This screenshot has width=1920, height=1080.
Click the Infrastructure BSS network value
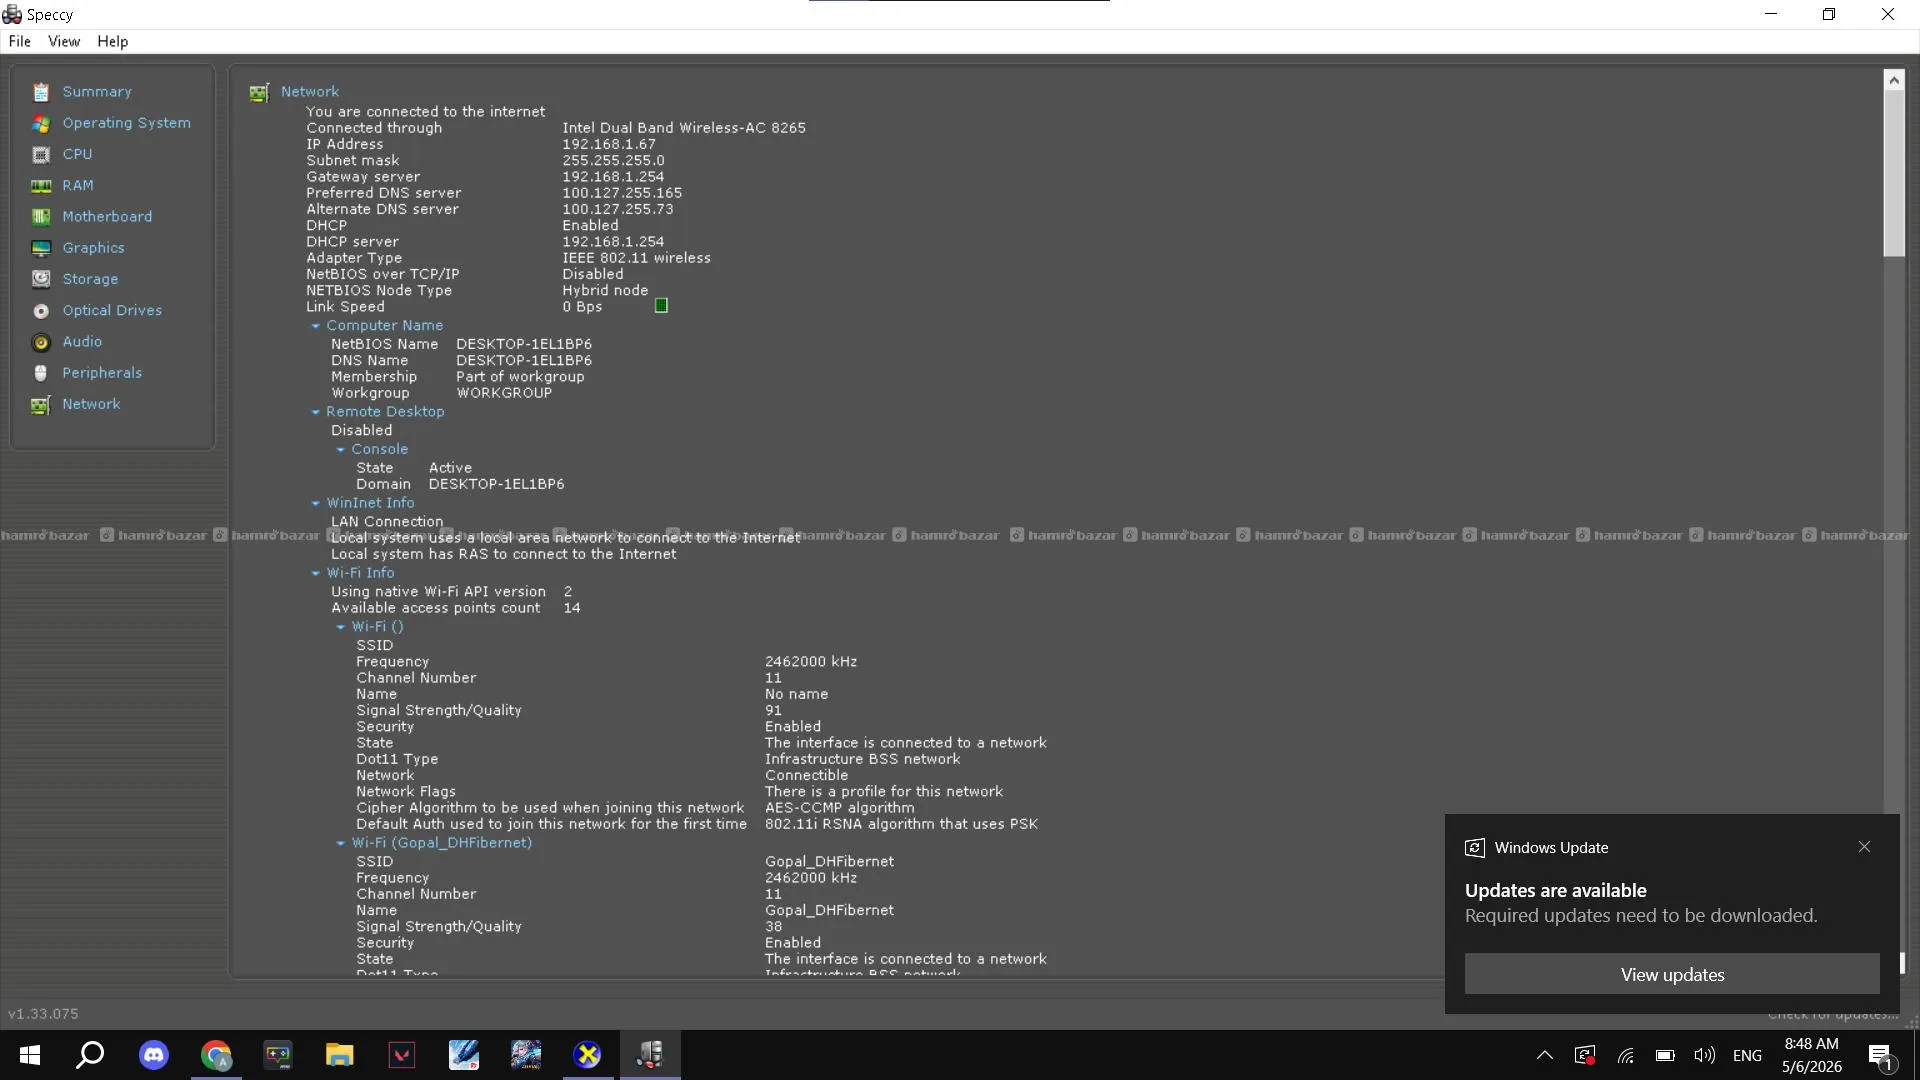(863, 759)
